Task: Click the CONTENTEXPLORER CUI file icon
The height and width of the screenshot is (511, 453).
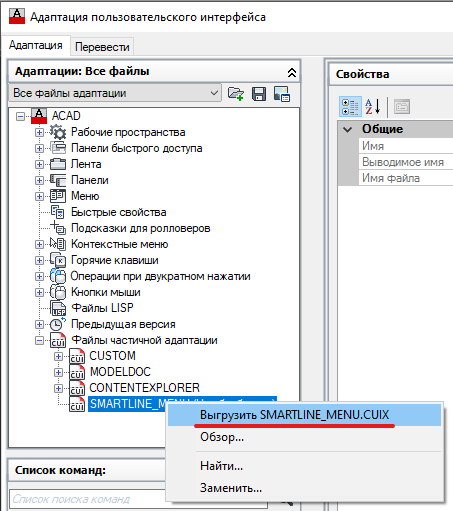Action: 77,388
